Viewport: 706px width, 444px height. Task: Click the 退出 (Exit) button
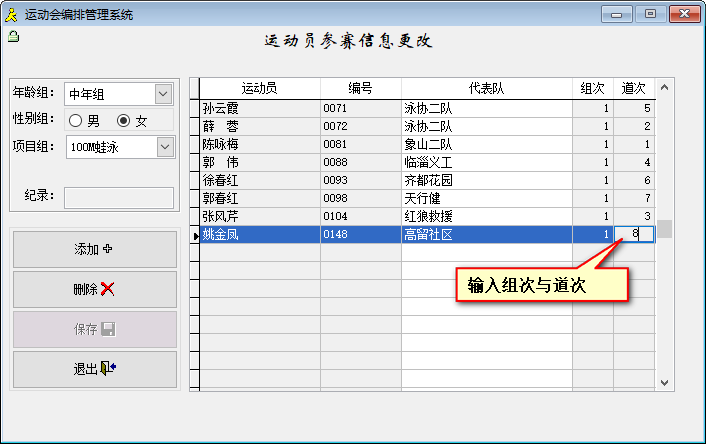(94, 369)
